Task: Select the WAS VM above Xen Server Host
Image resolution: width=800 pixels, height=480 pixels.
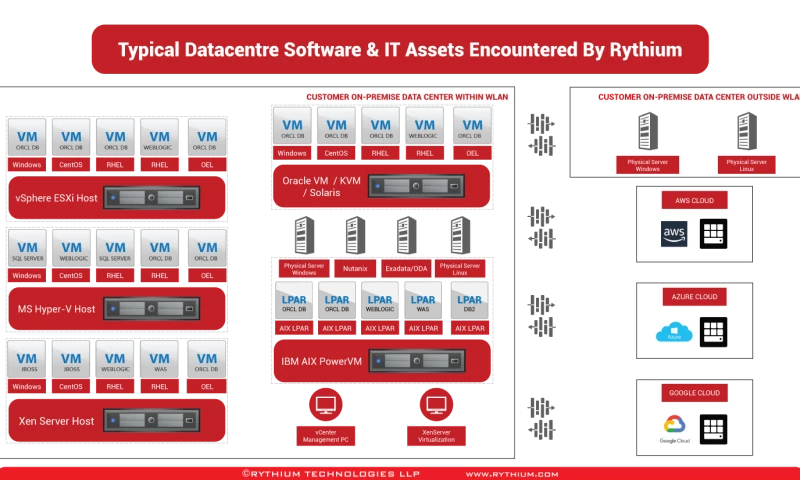Action: pos(160,360)
